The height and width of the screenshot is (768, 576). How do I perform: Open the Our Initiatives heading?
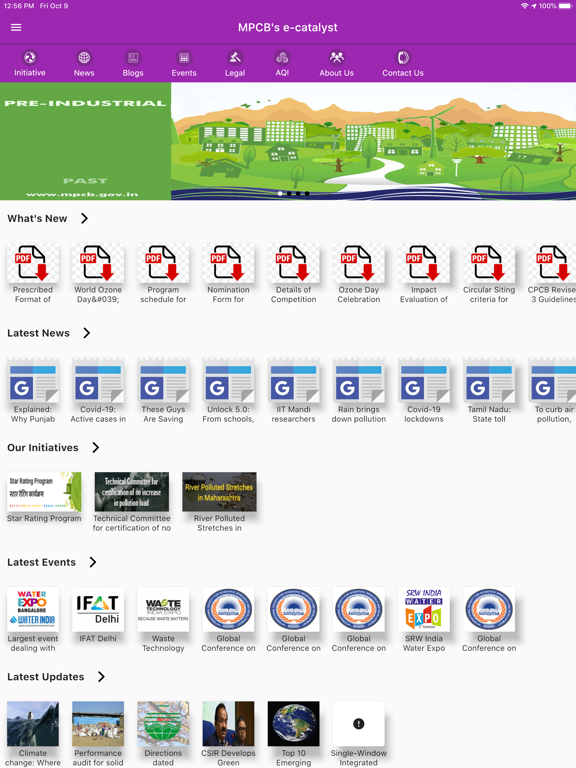[43, 448]
